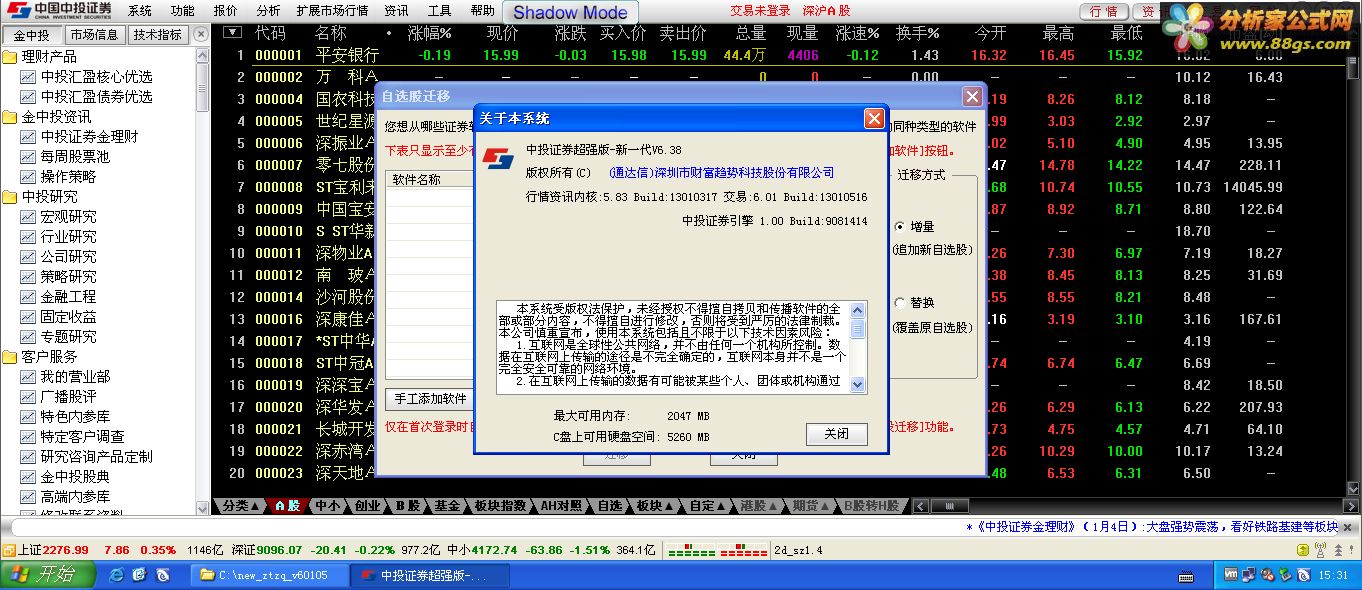Viewport: 1362px width, 590px height.
Task: Click the yellow round icon in status bar
Action: tap(1301, 550)
